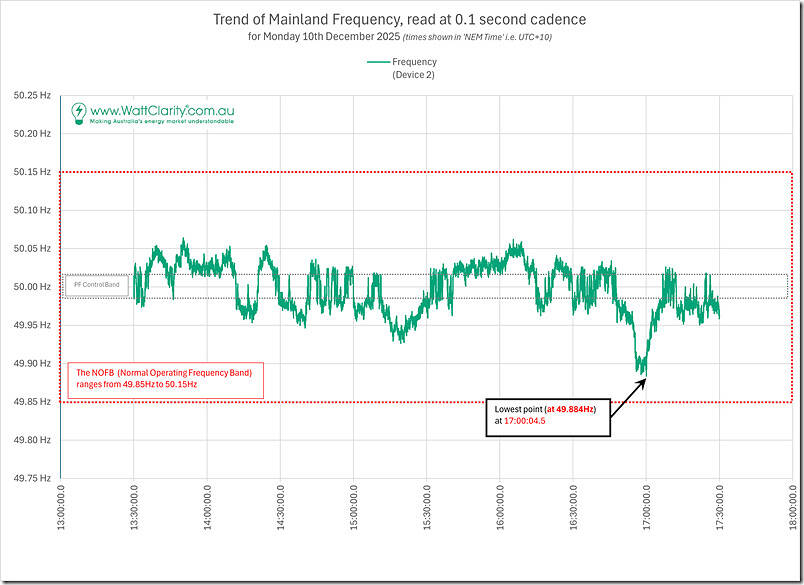Click the WattClarity lightbulb logo icon
804x585 pixels.
[78, 112]
